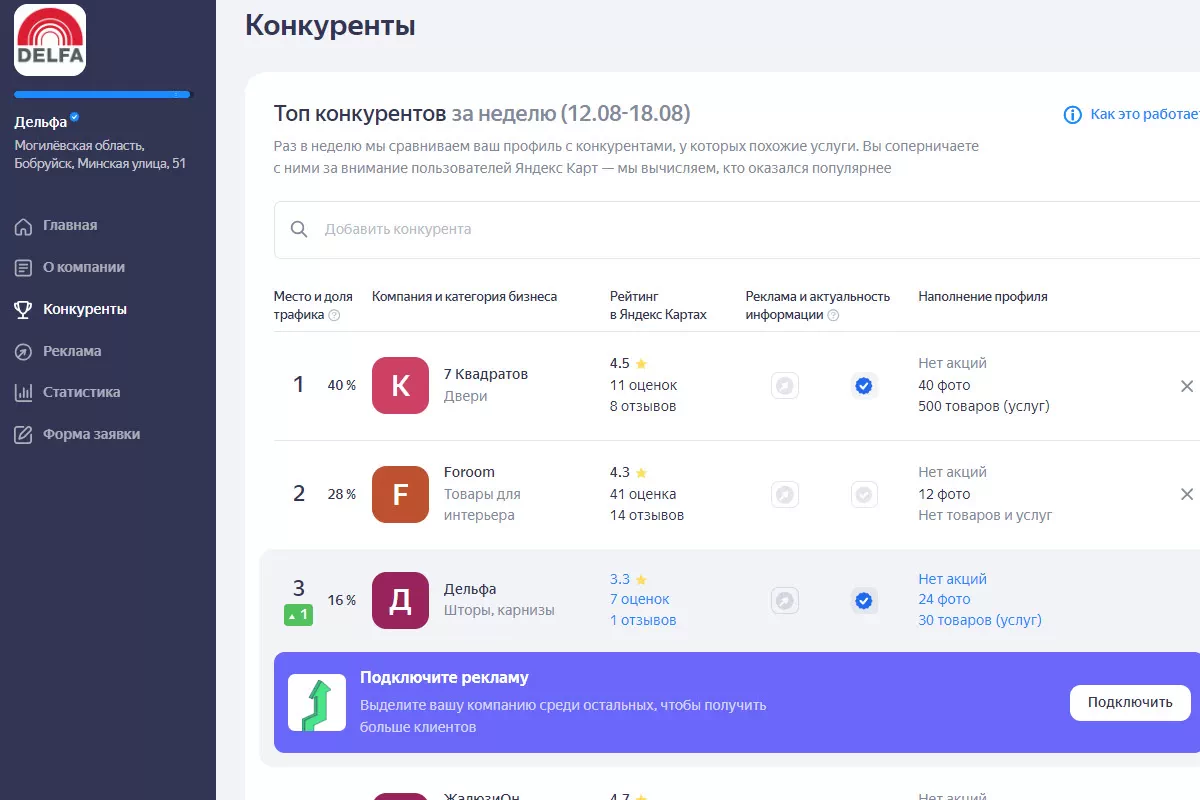
Task: Click the profile completion progress bar
Action: pyautogui.click(x=102, y=95)
